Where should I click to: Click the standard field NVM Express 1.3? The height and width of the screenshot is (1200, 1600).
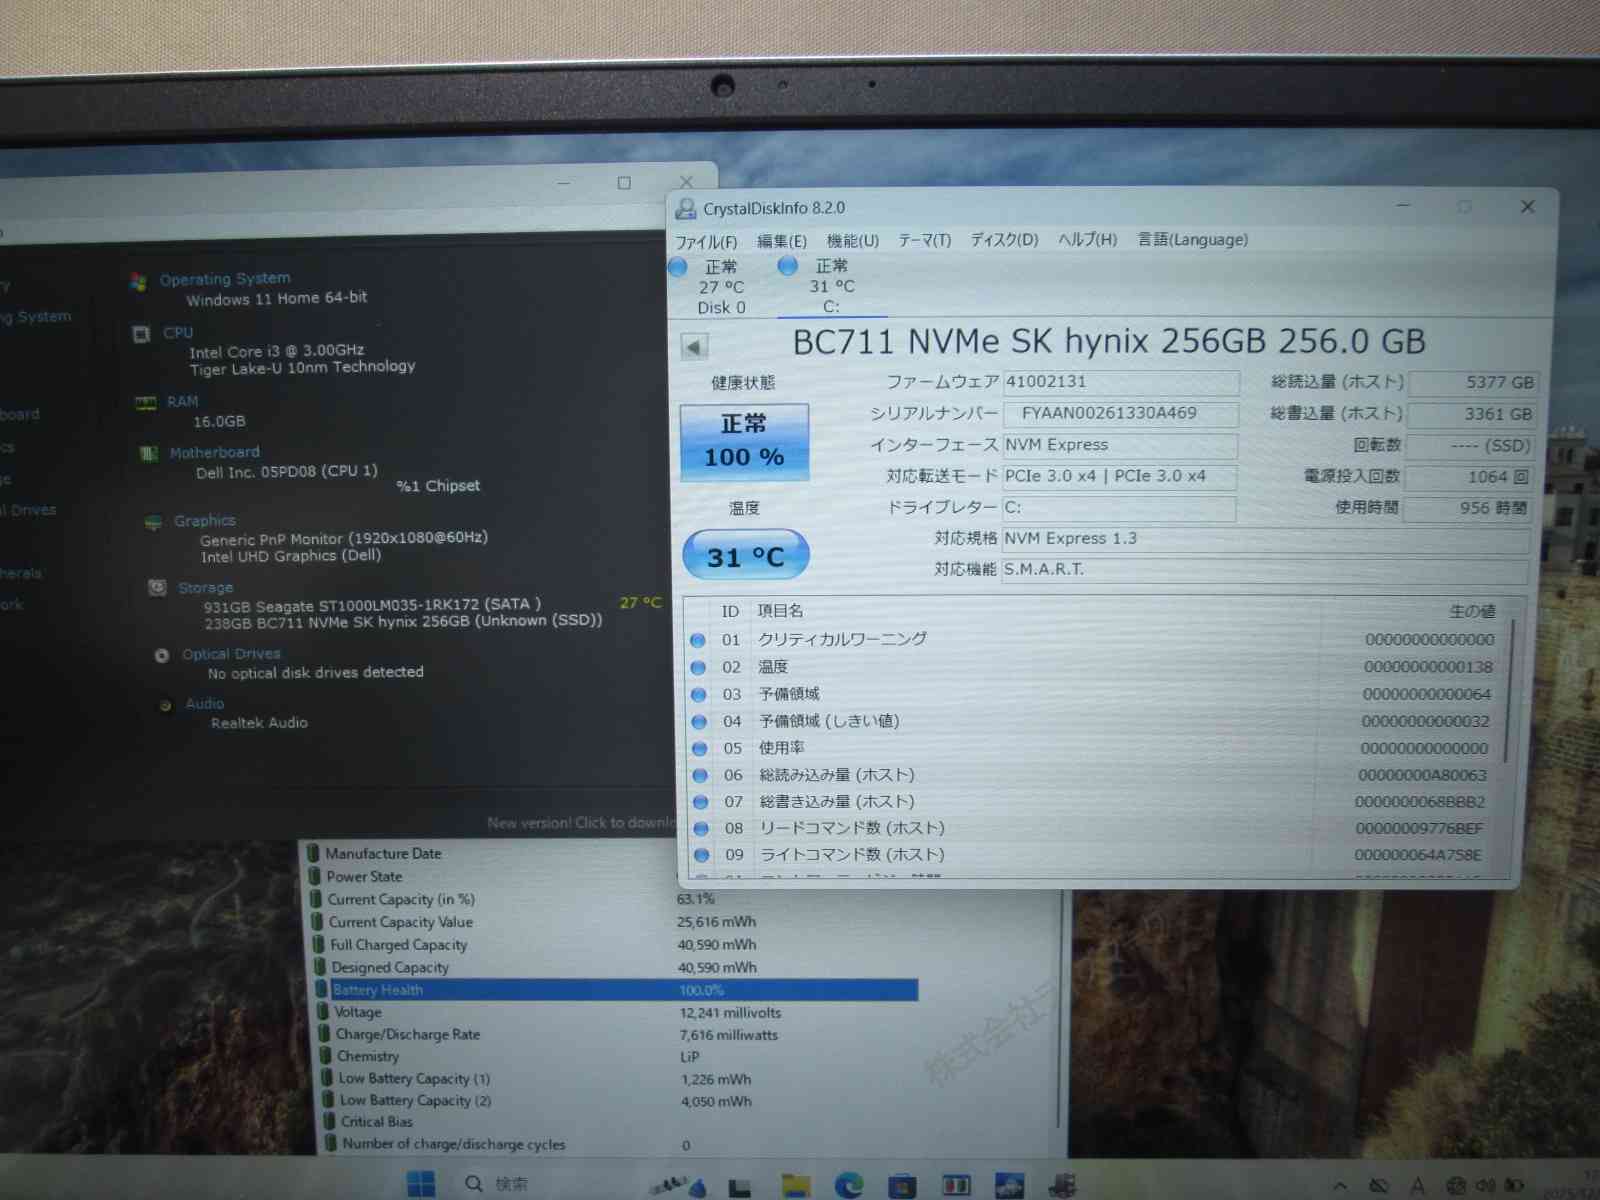point(1265,539)
